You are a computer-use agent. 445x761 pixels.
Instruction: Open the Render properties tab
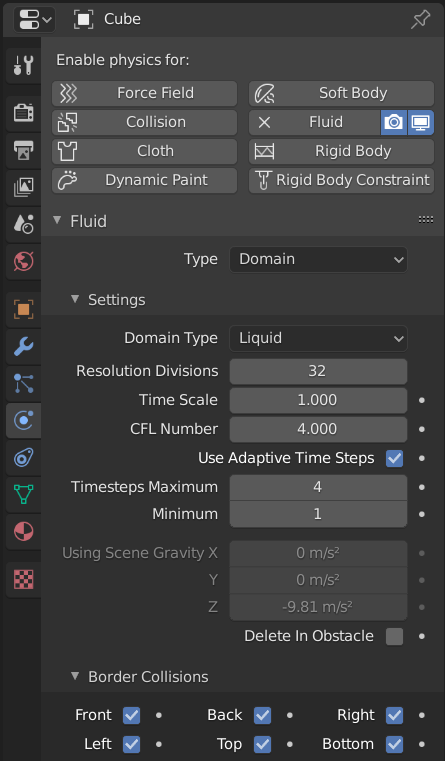[23, 113]
